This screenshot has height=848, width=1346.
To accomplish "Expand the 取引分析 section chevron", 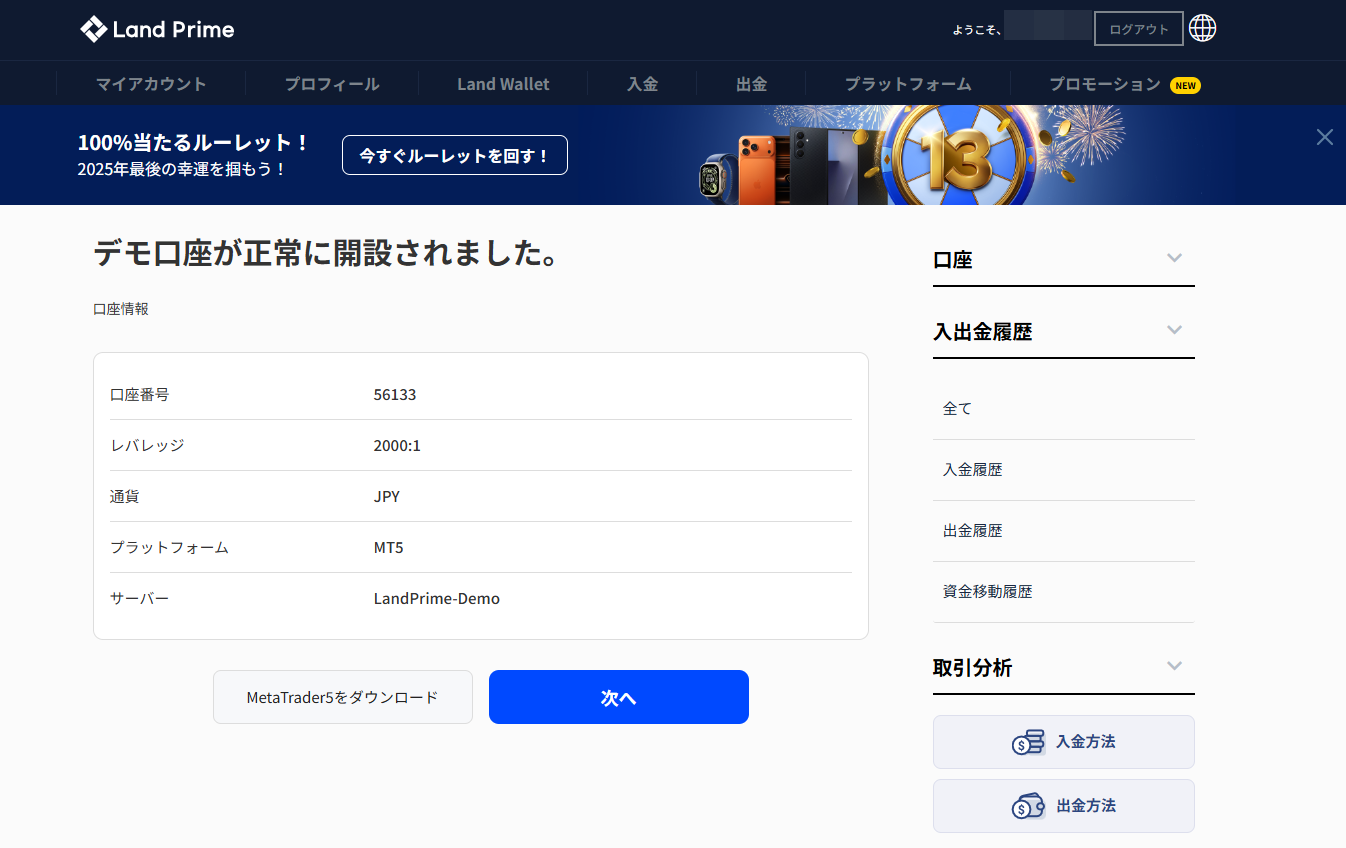I will 1175,666.
